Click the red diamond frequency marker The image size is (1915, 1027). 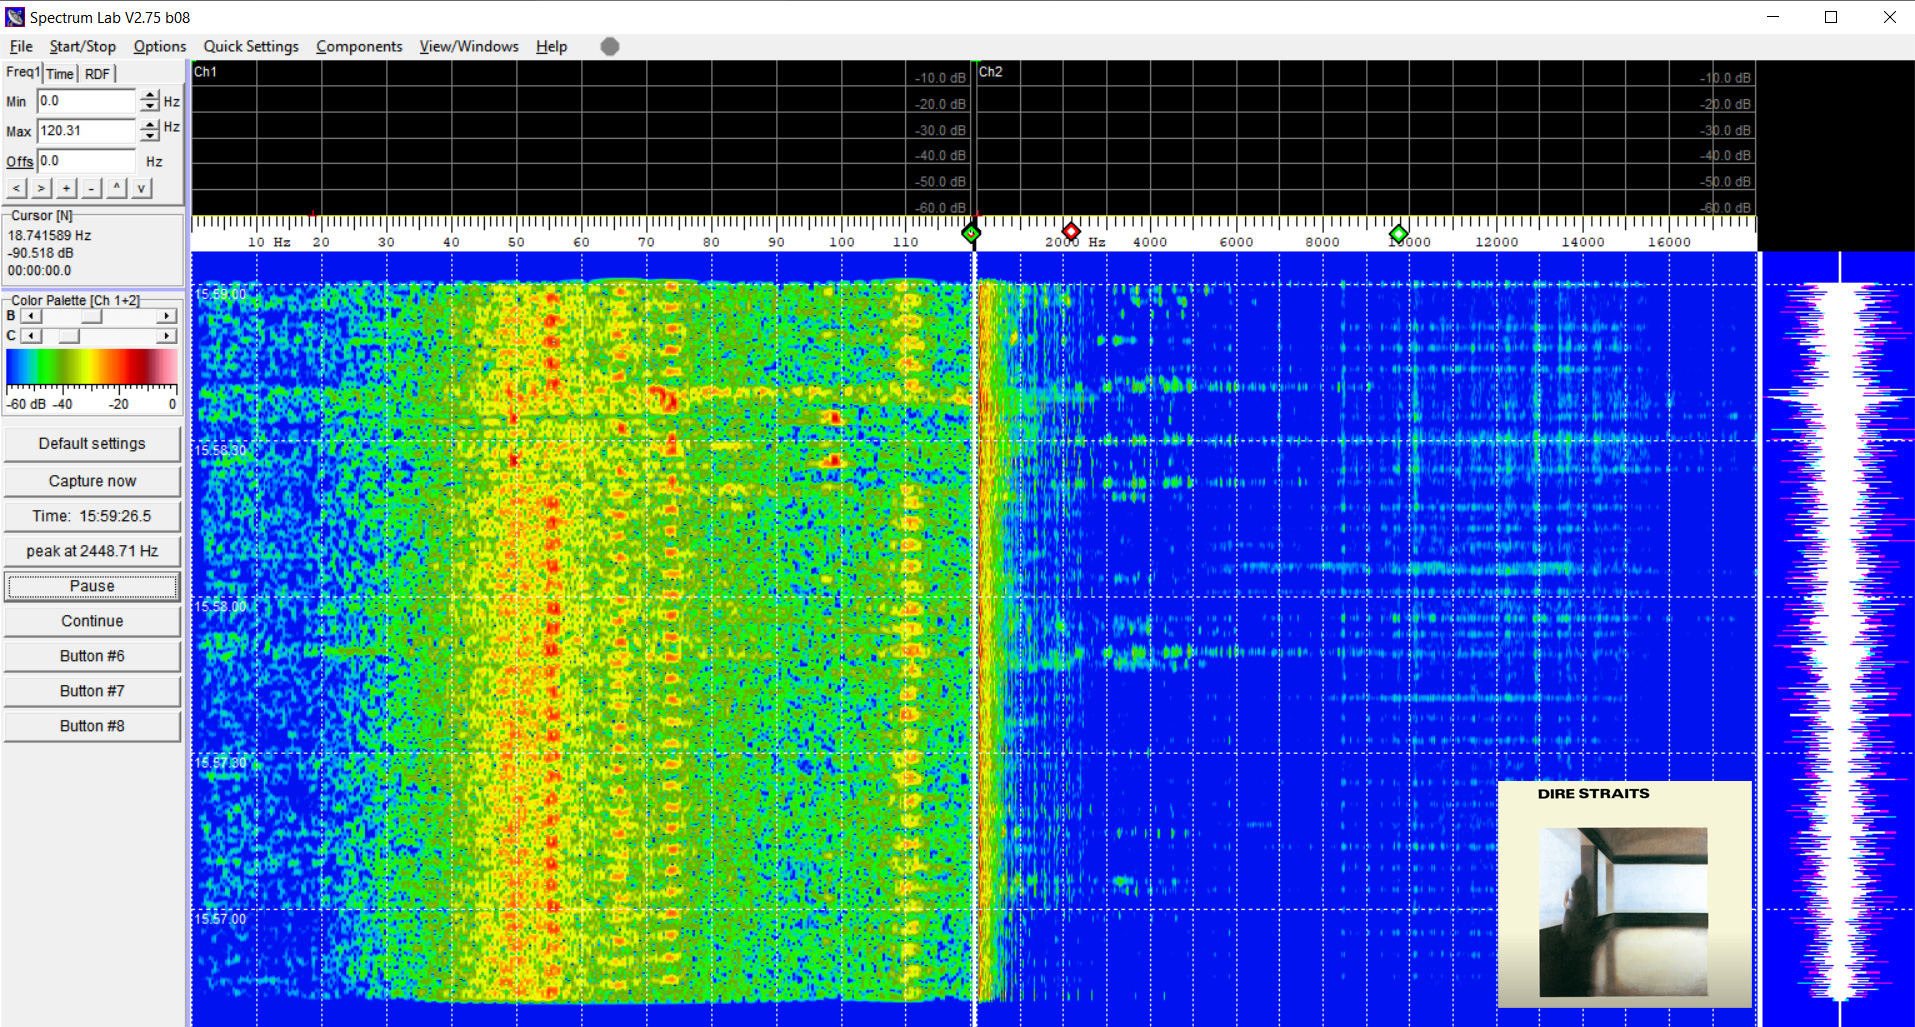[1070, 232]
